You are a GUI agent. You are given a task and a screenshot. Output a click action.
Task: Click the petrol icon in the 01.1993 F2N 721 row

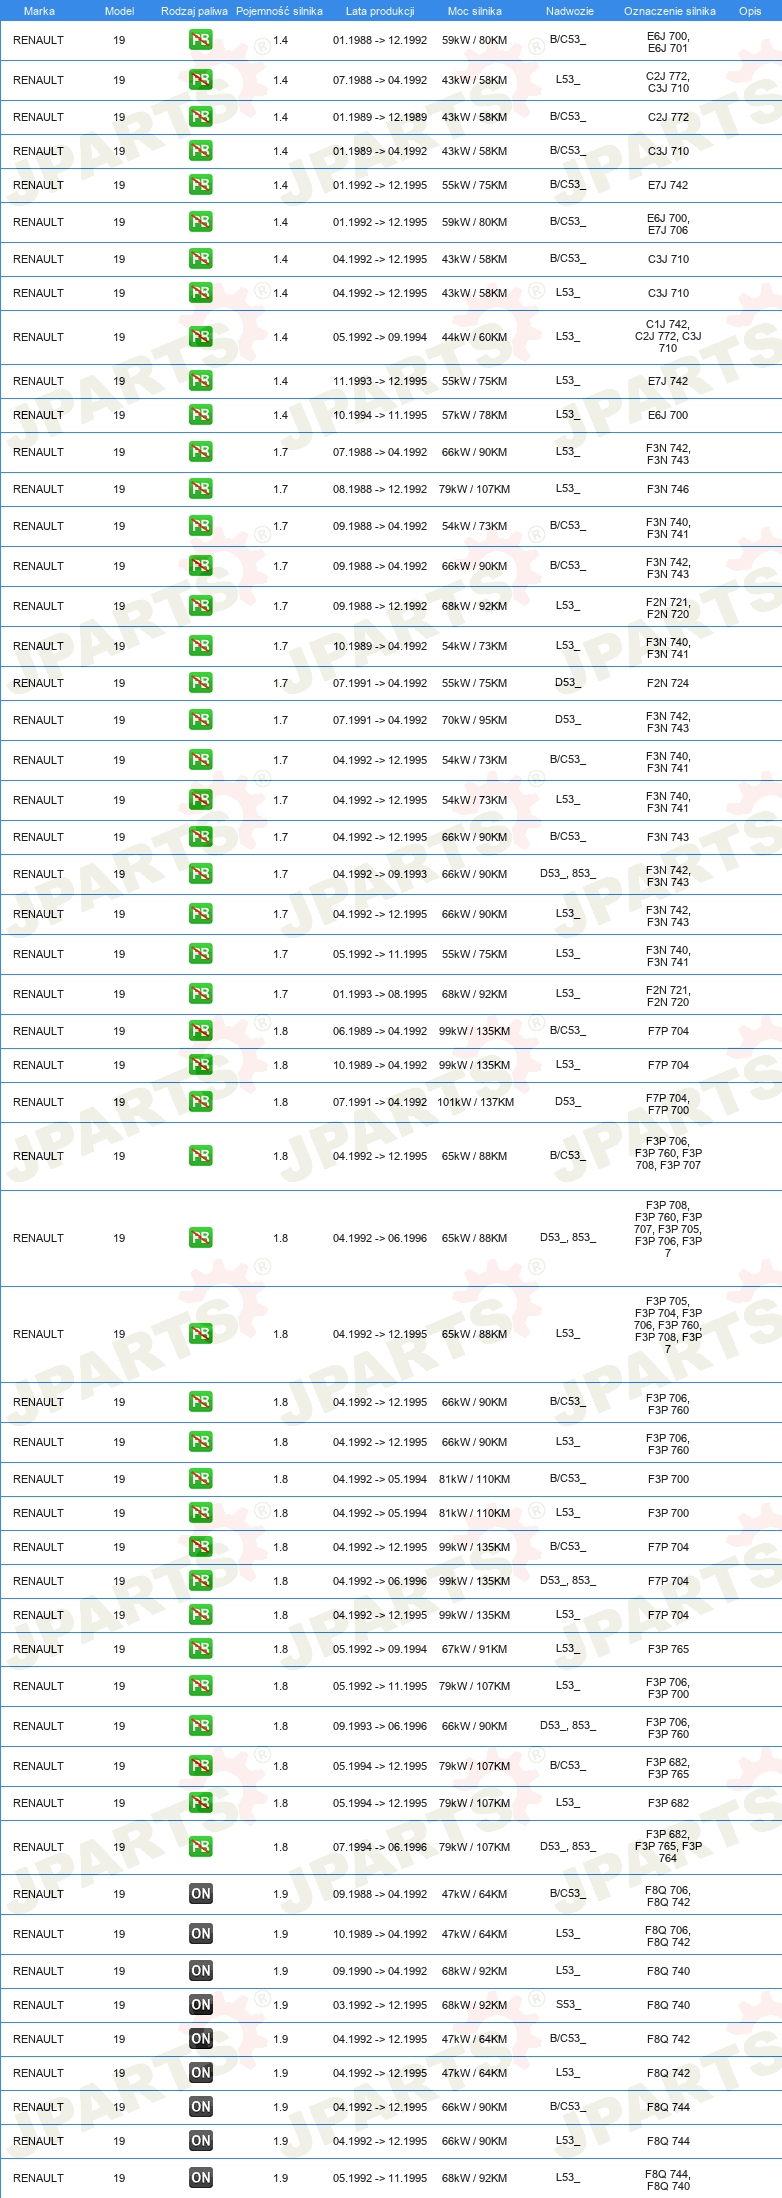(x=200, y=994)
